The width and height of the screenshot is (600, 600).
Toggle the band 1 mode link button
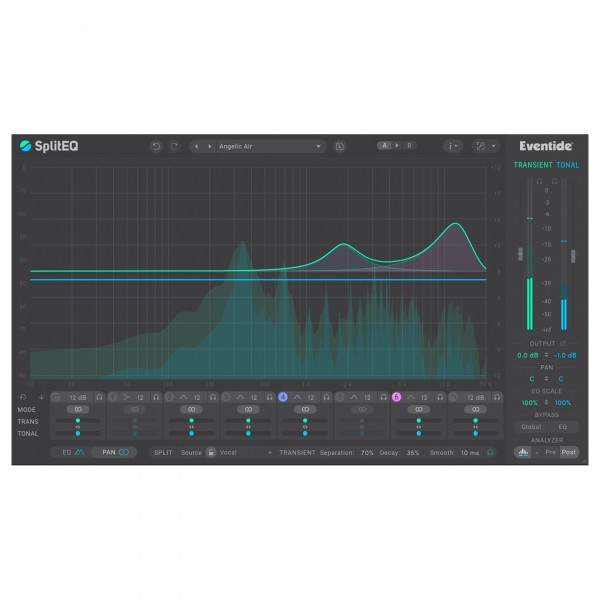(x=78, y=410)
